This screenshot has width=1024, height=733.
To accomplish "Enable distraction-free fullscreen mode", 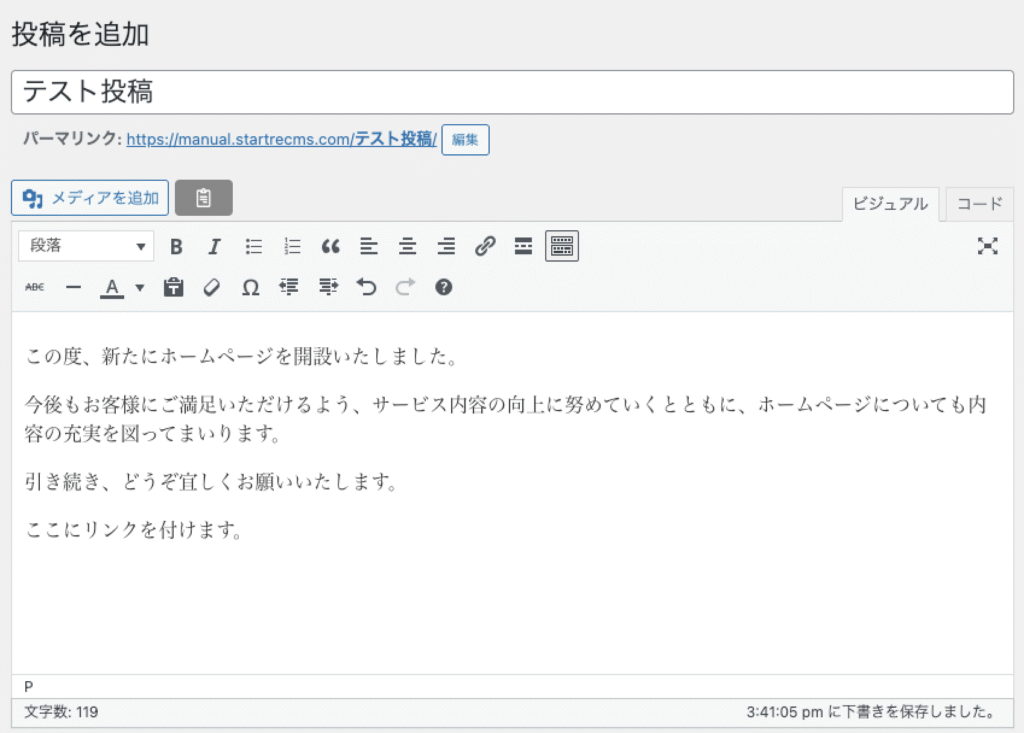I will (x=988, y=247).
